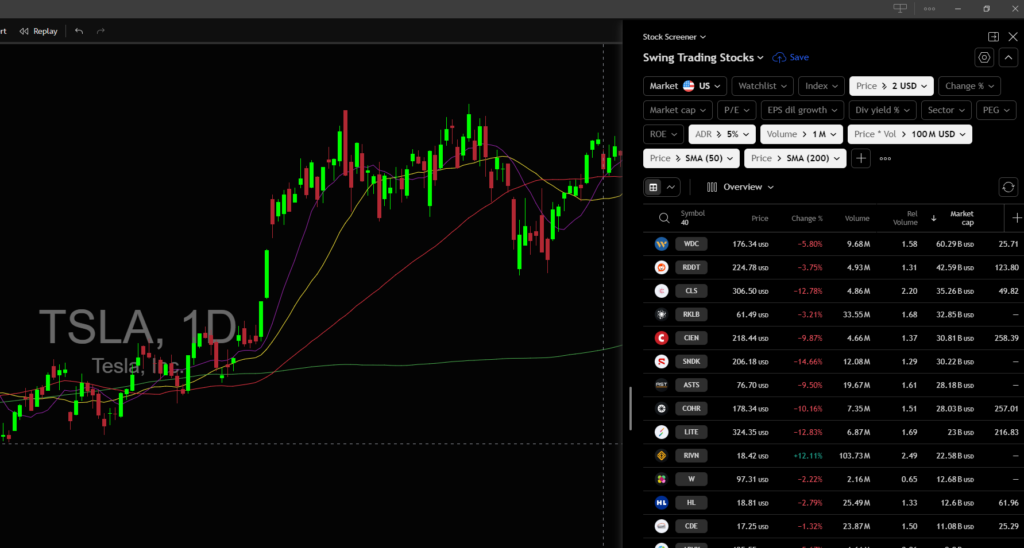Sort by the Volume column header

pos(857,219)
